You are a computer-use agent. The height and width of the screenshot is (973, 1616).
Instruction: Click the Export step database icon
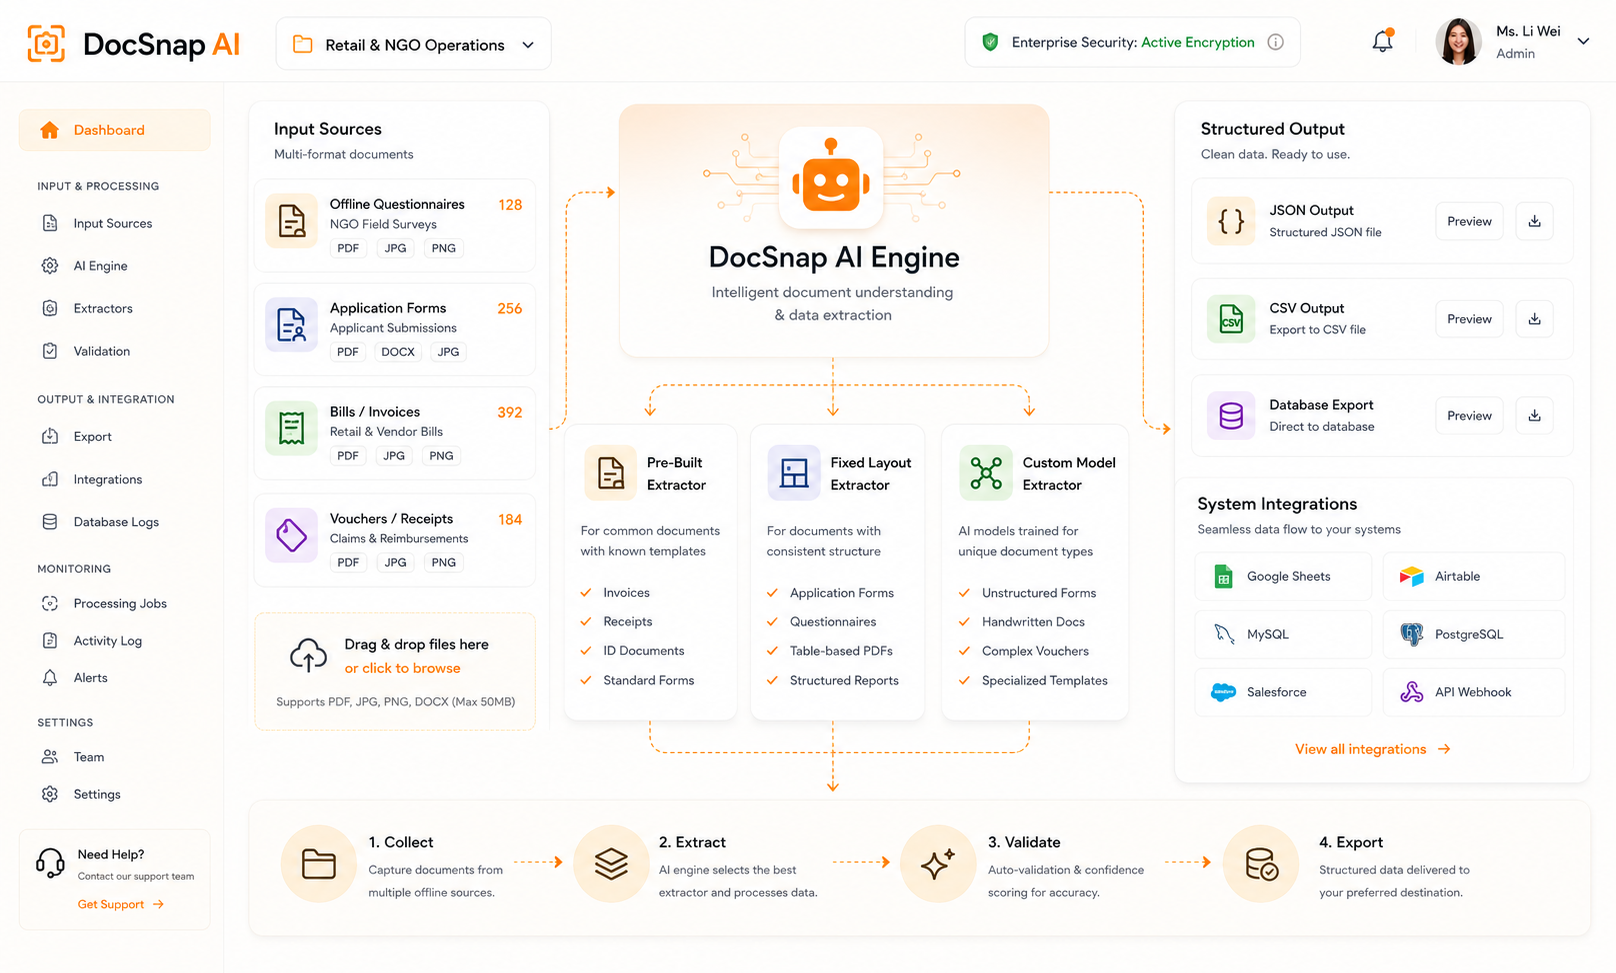[x=1261, y=863]
